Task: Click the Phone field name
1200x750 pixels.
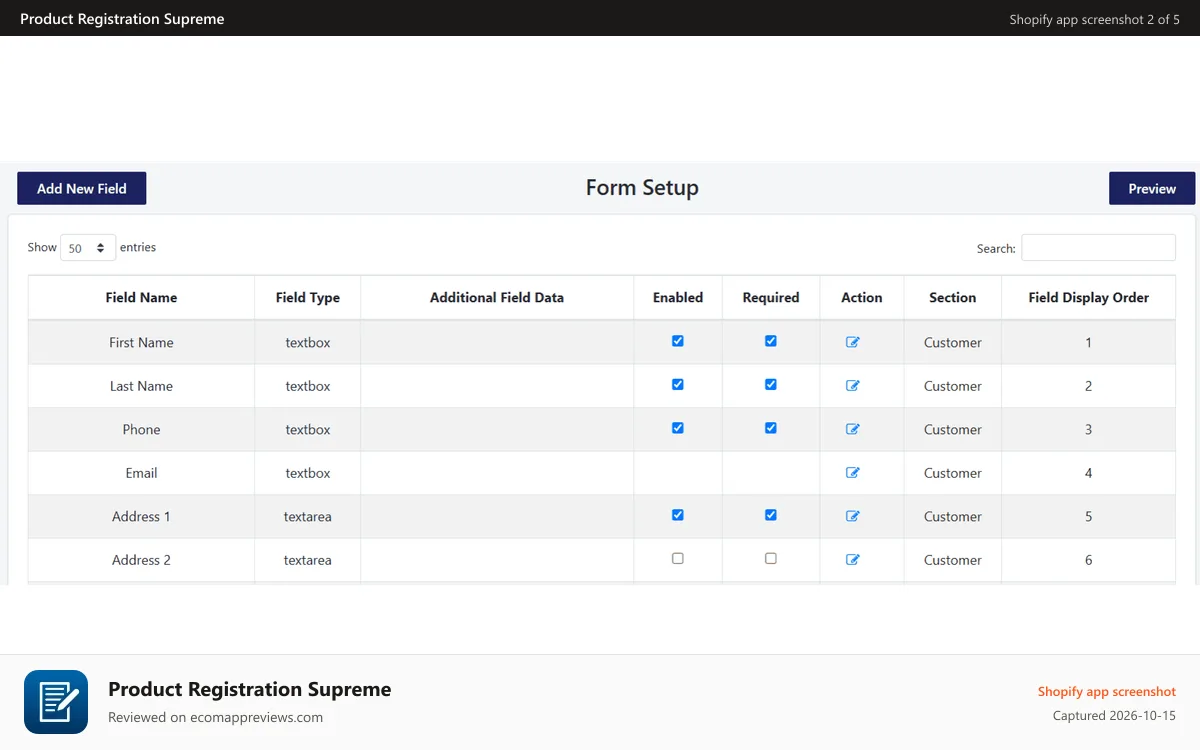Action: [x=141, y=429]
